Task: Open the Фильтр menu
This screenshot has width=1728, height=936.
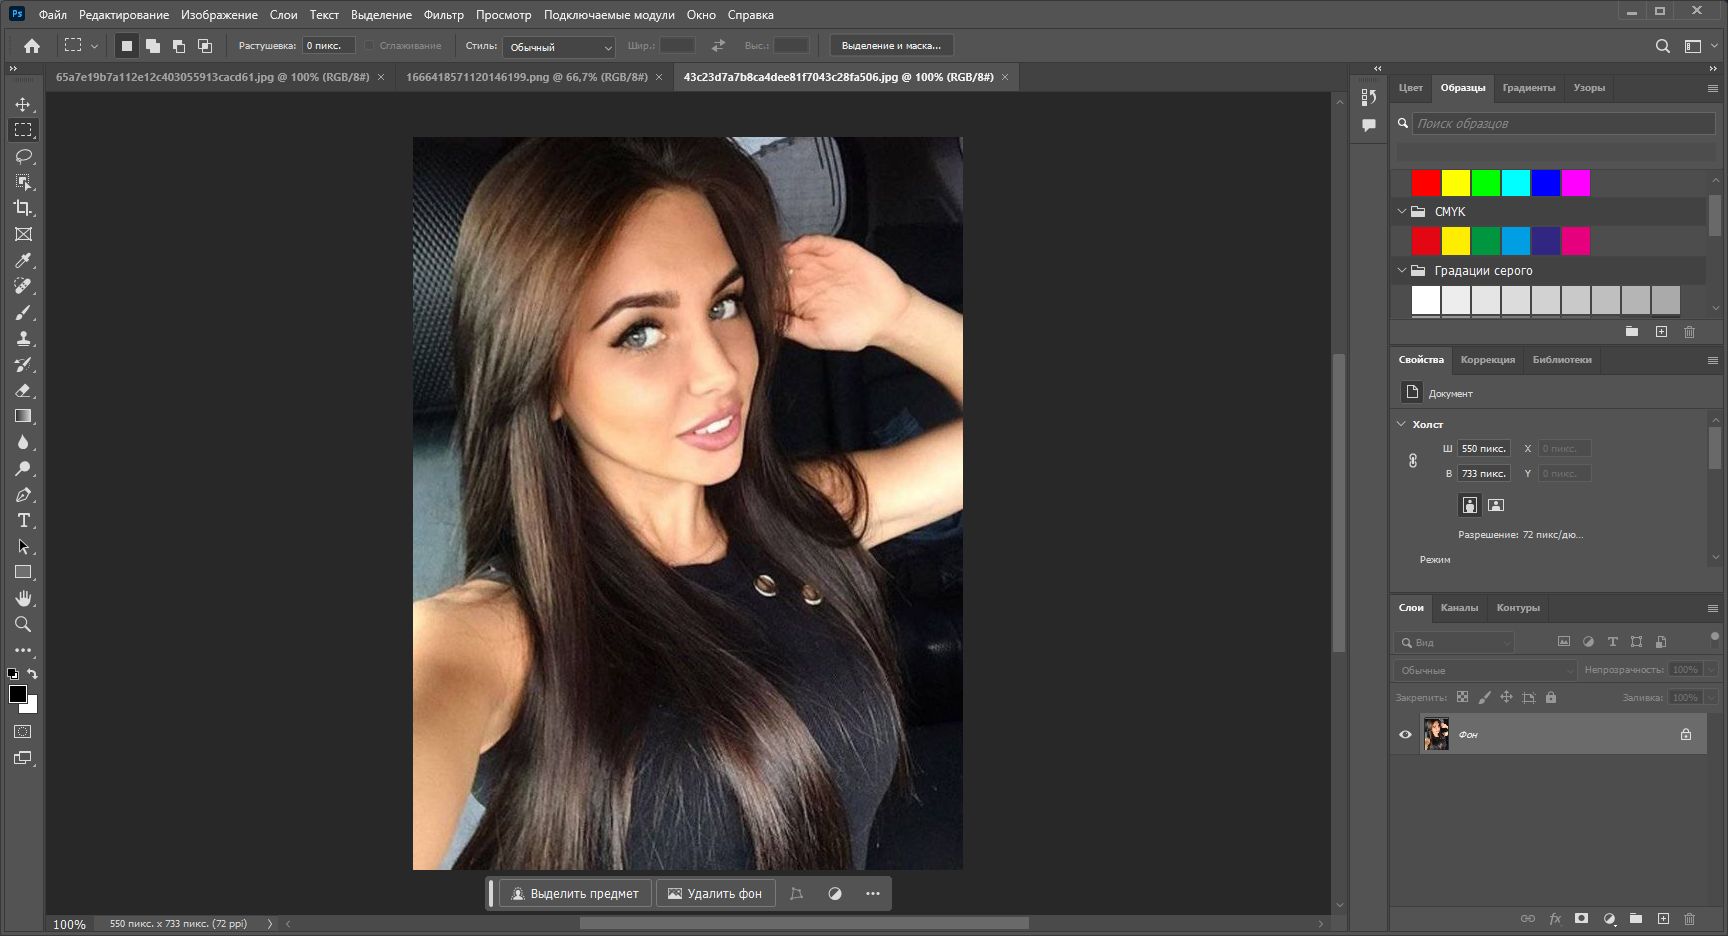Action: coord(443,15)
